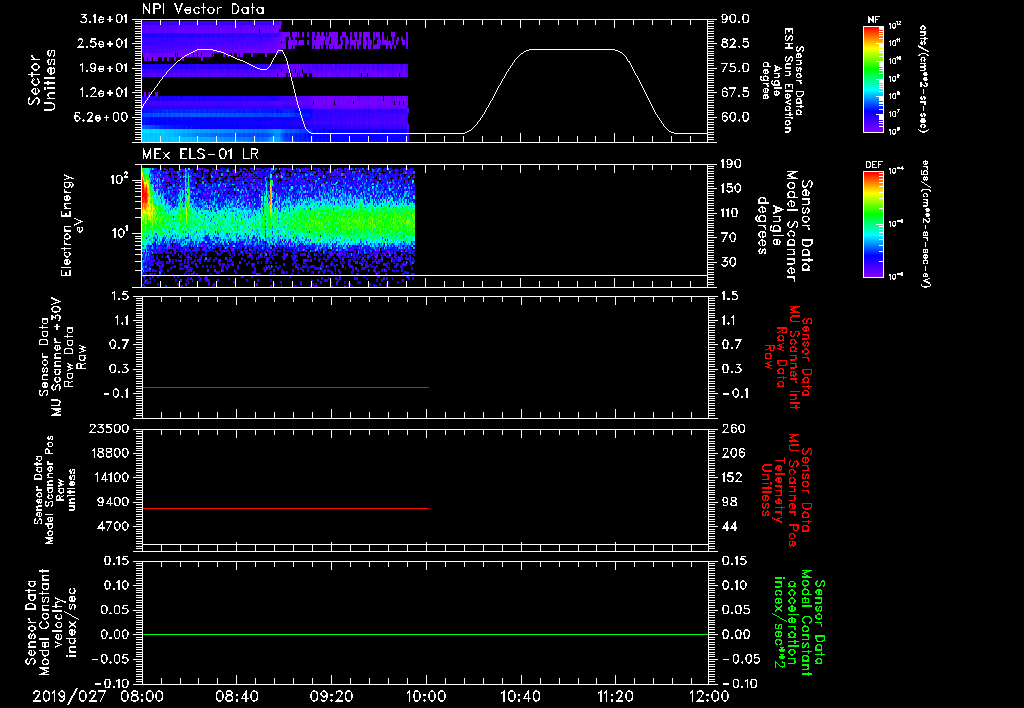Click the 60.0 sun elevation tick label

pyautogui.click(x=735, y=117)
